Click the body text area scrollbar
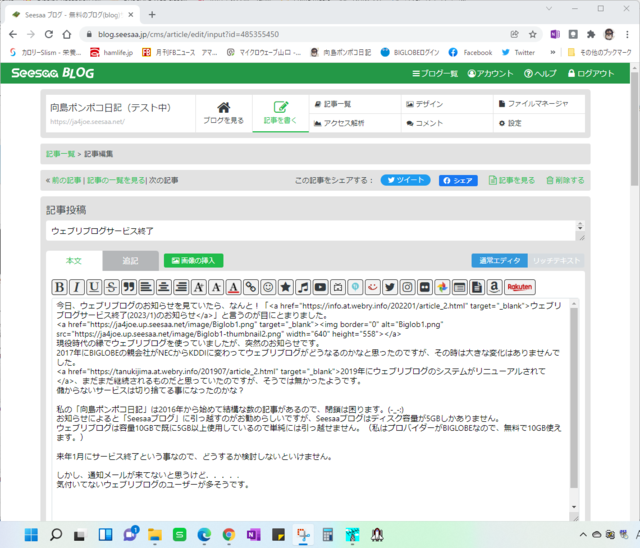640x548 pixels. coord(574,398)
